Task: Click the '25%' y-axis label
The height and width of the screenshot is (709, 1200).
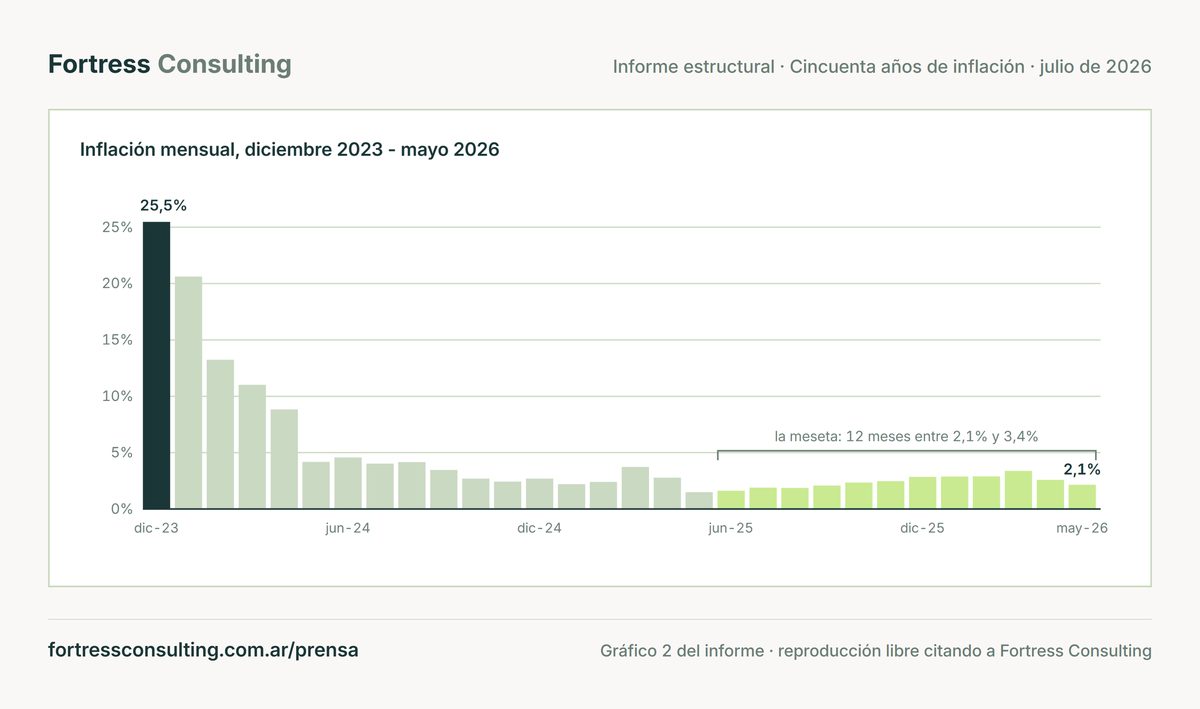Action: tap(118, 227)
